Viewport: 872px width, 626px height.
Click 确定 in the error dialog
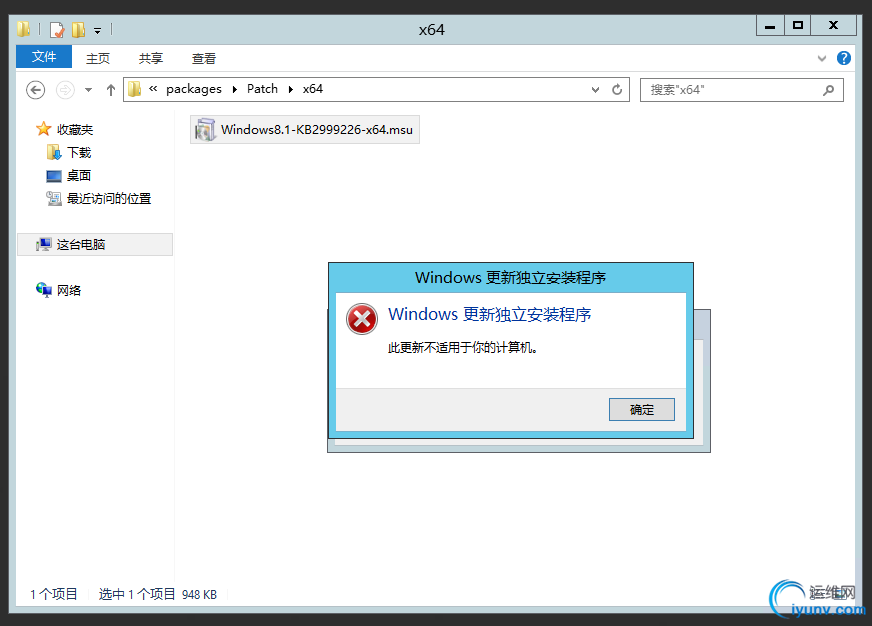(642, 410)
